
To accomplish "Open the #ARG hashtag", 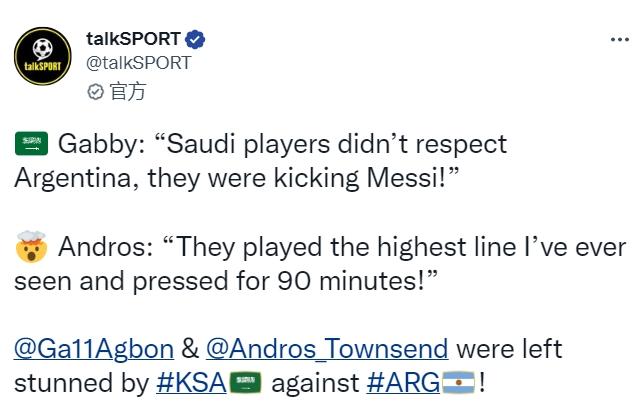I will click(x=403, y=383).
